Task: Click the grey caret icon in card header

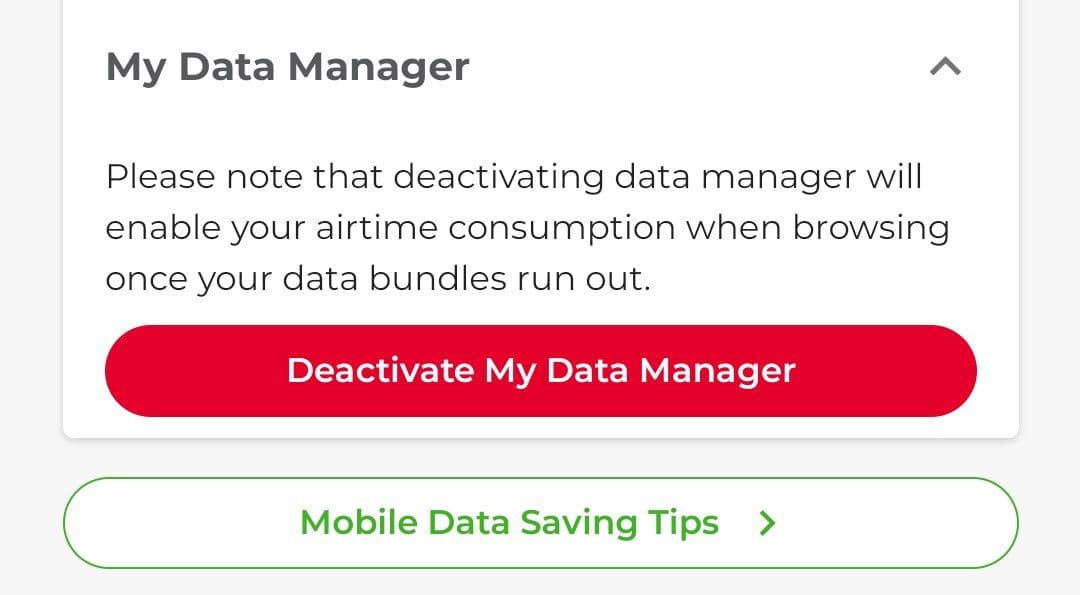Action: click(x=945, y=67)
